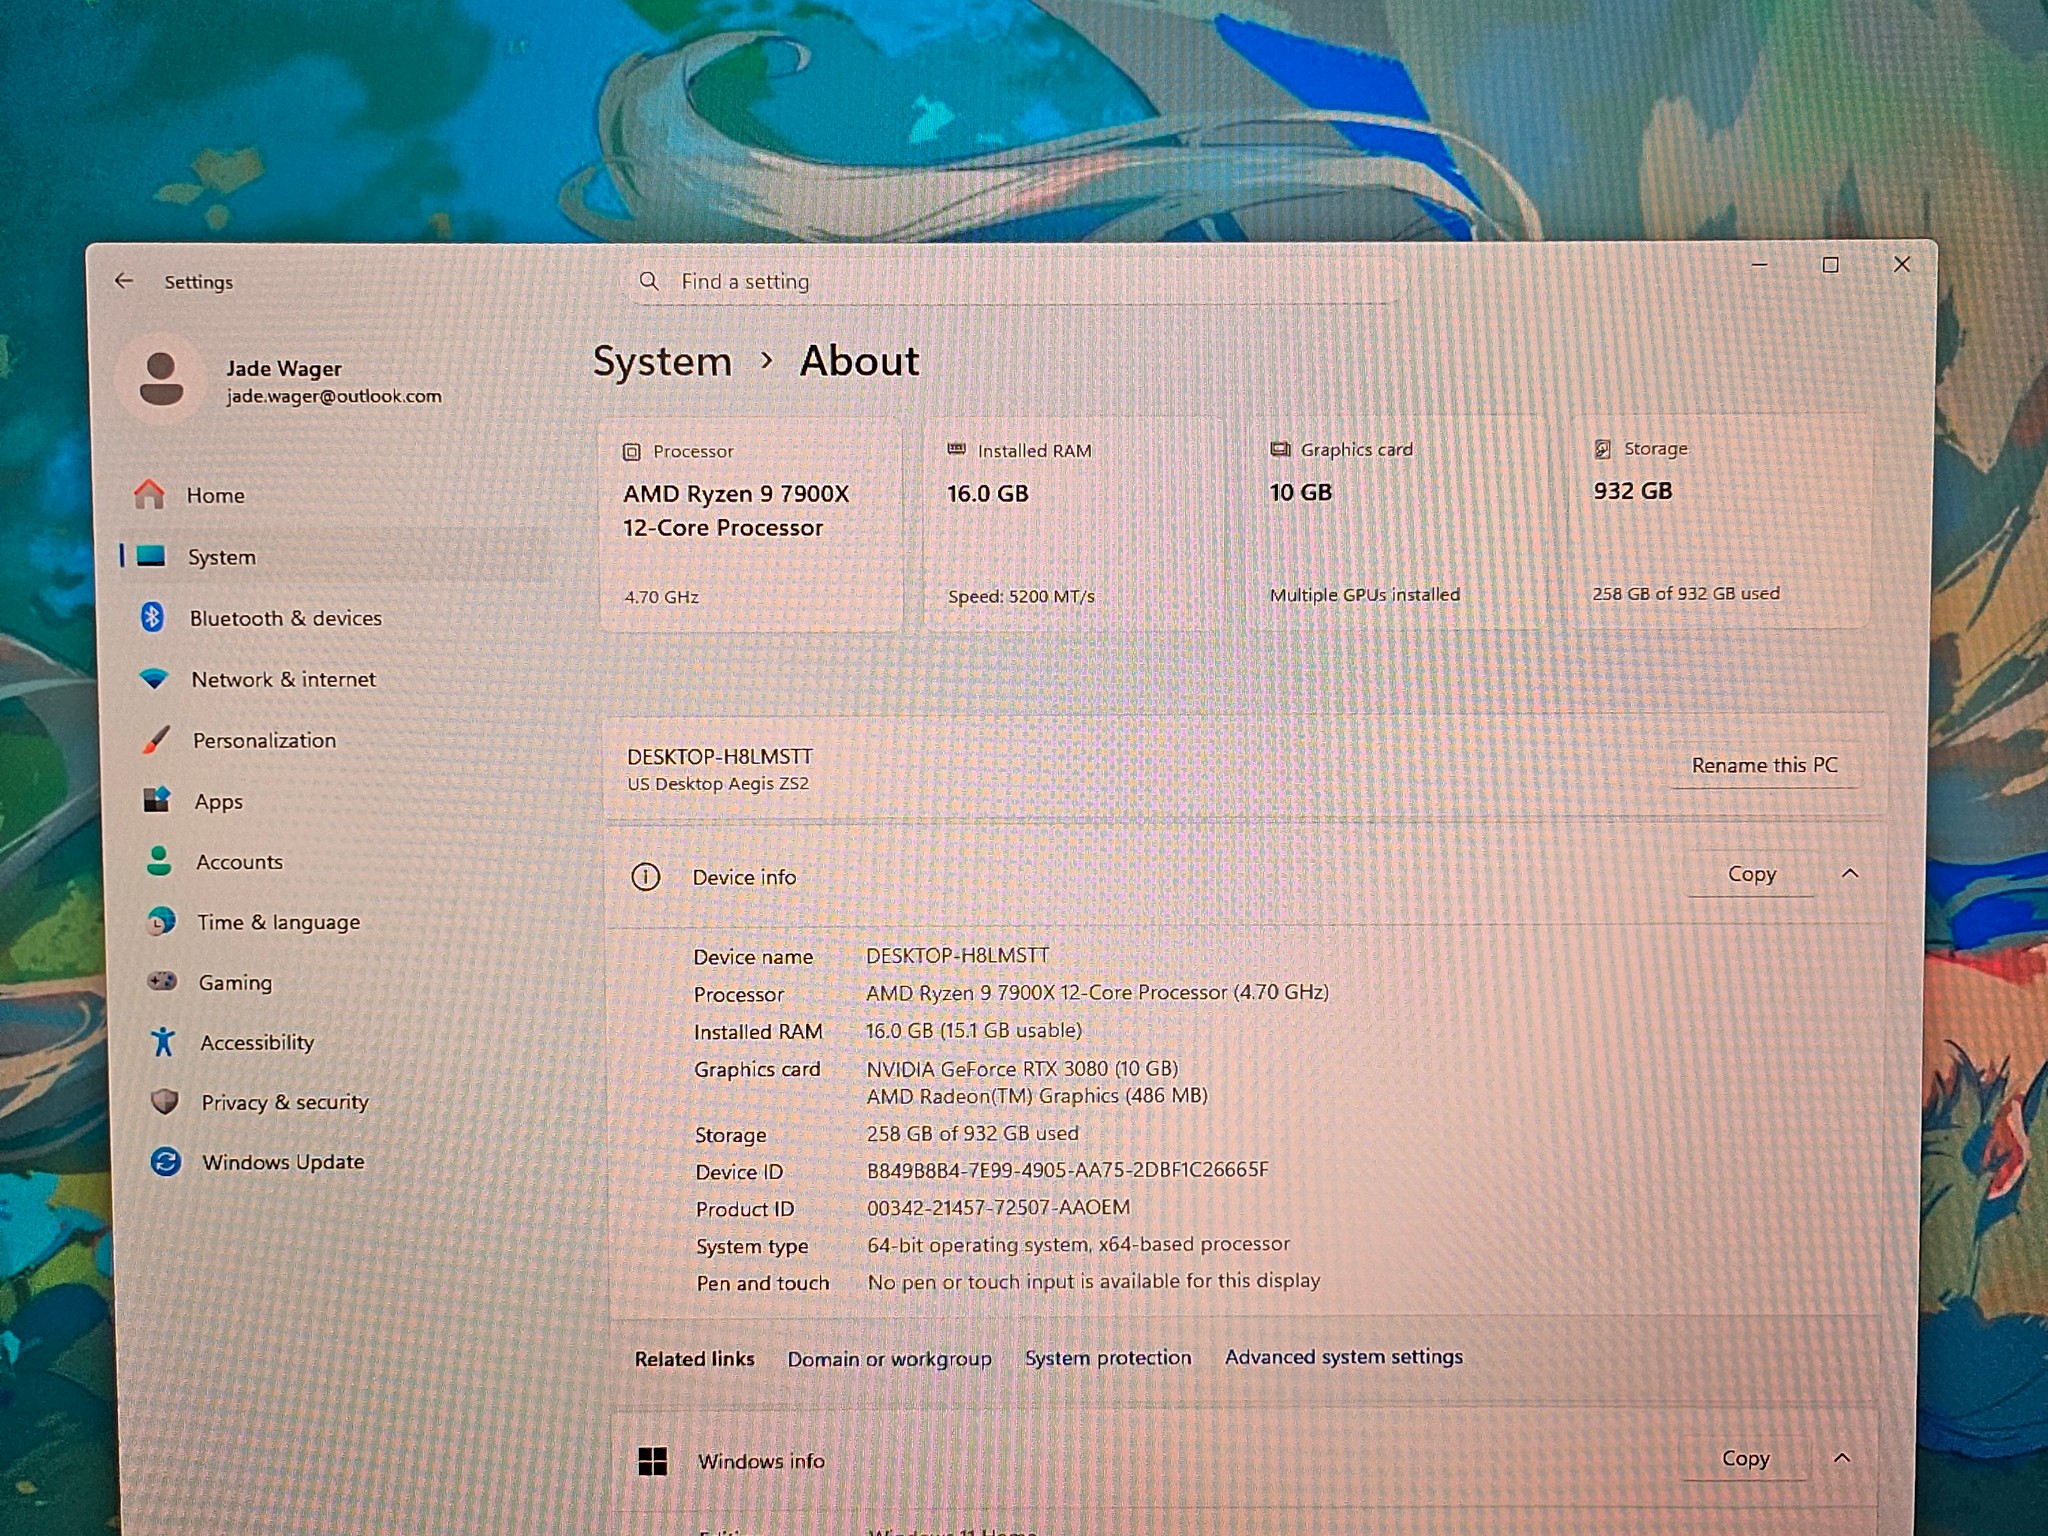Click the Privacy shield icon

click(x=164, y=1101)
